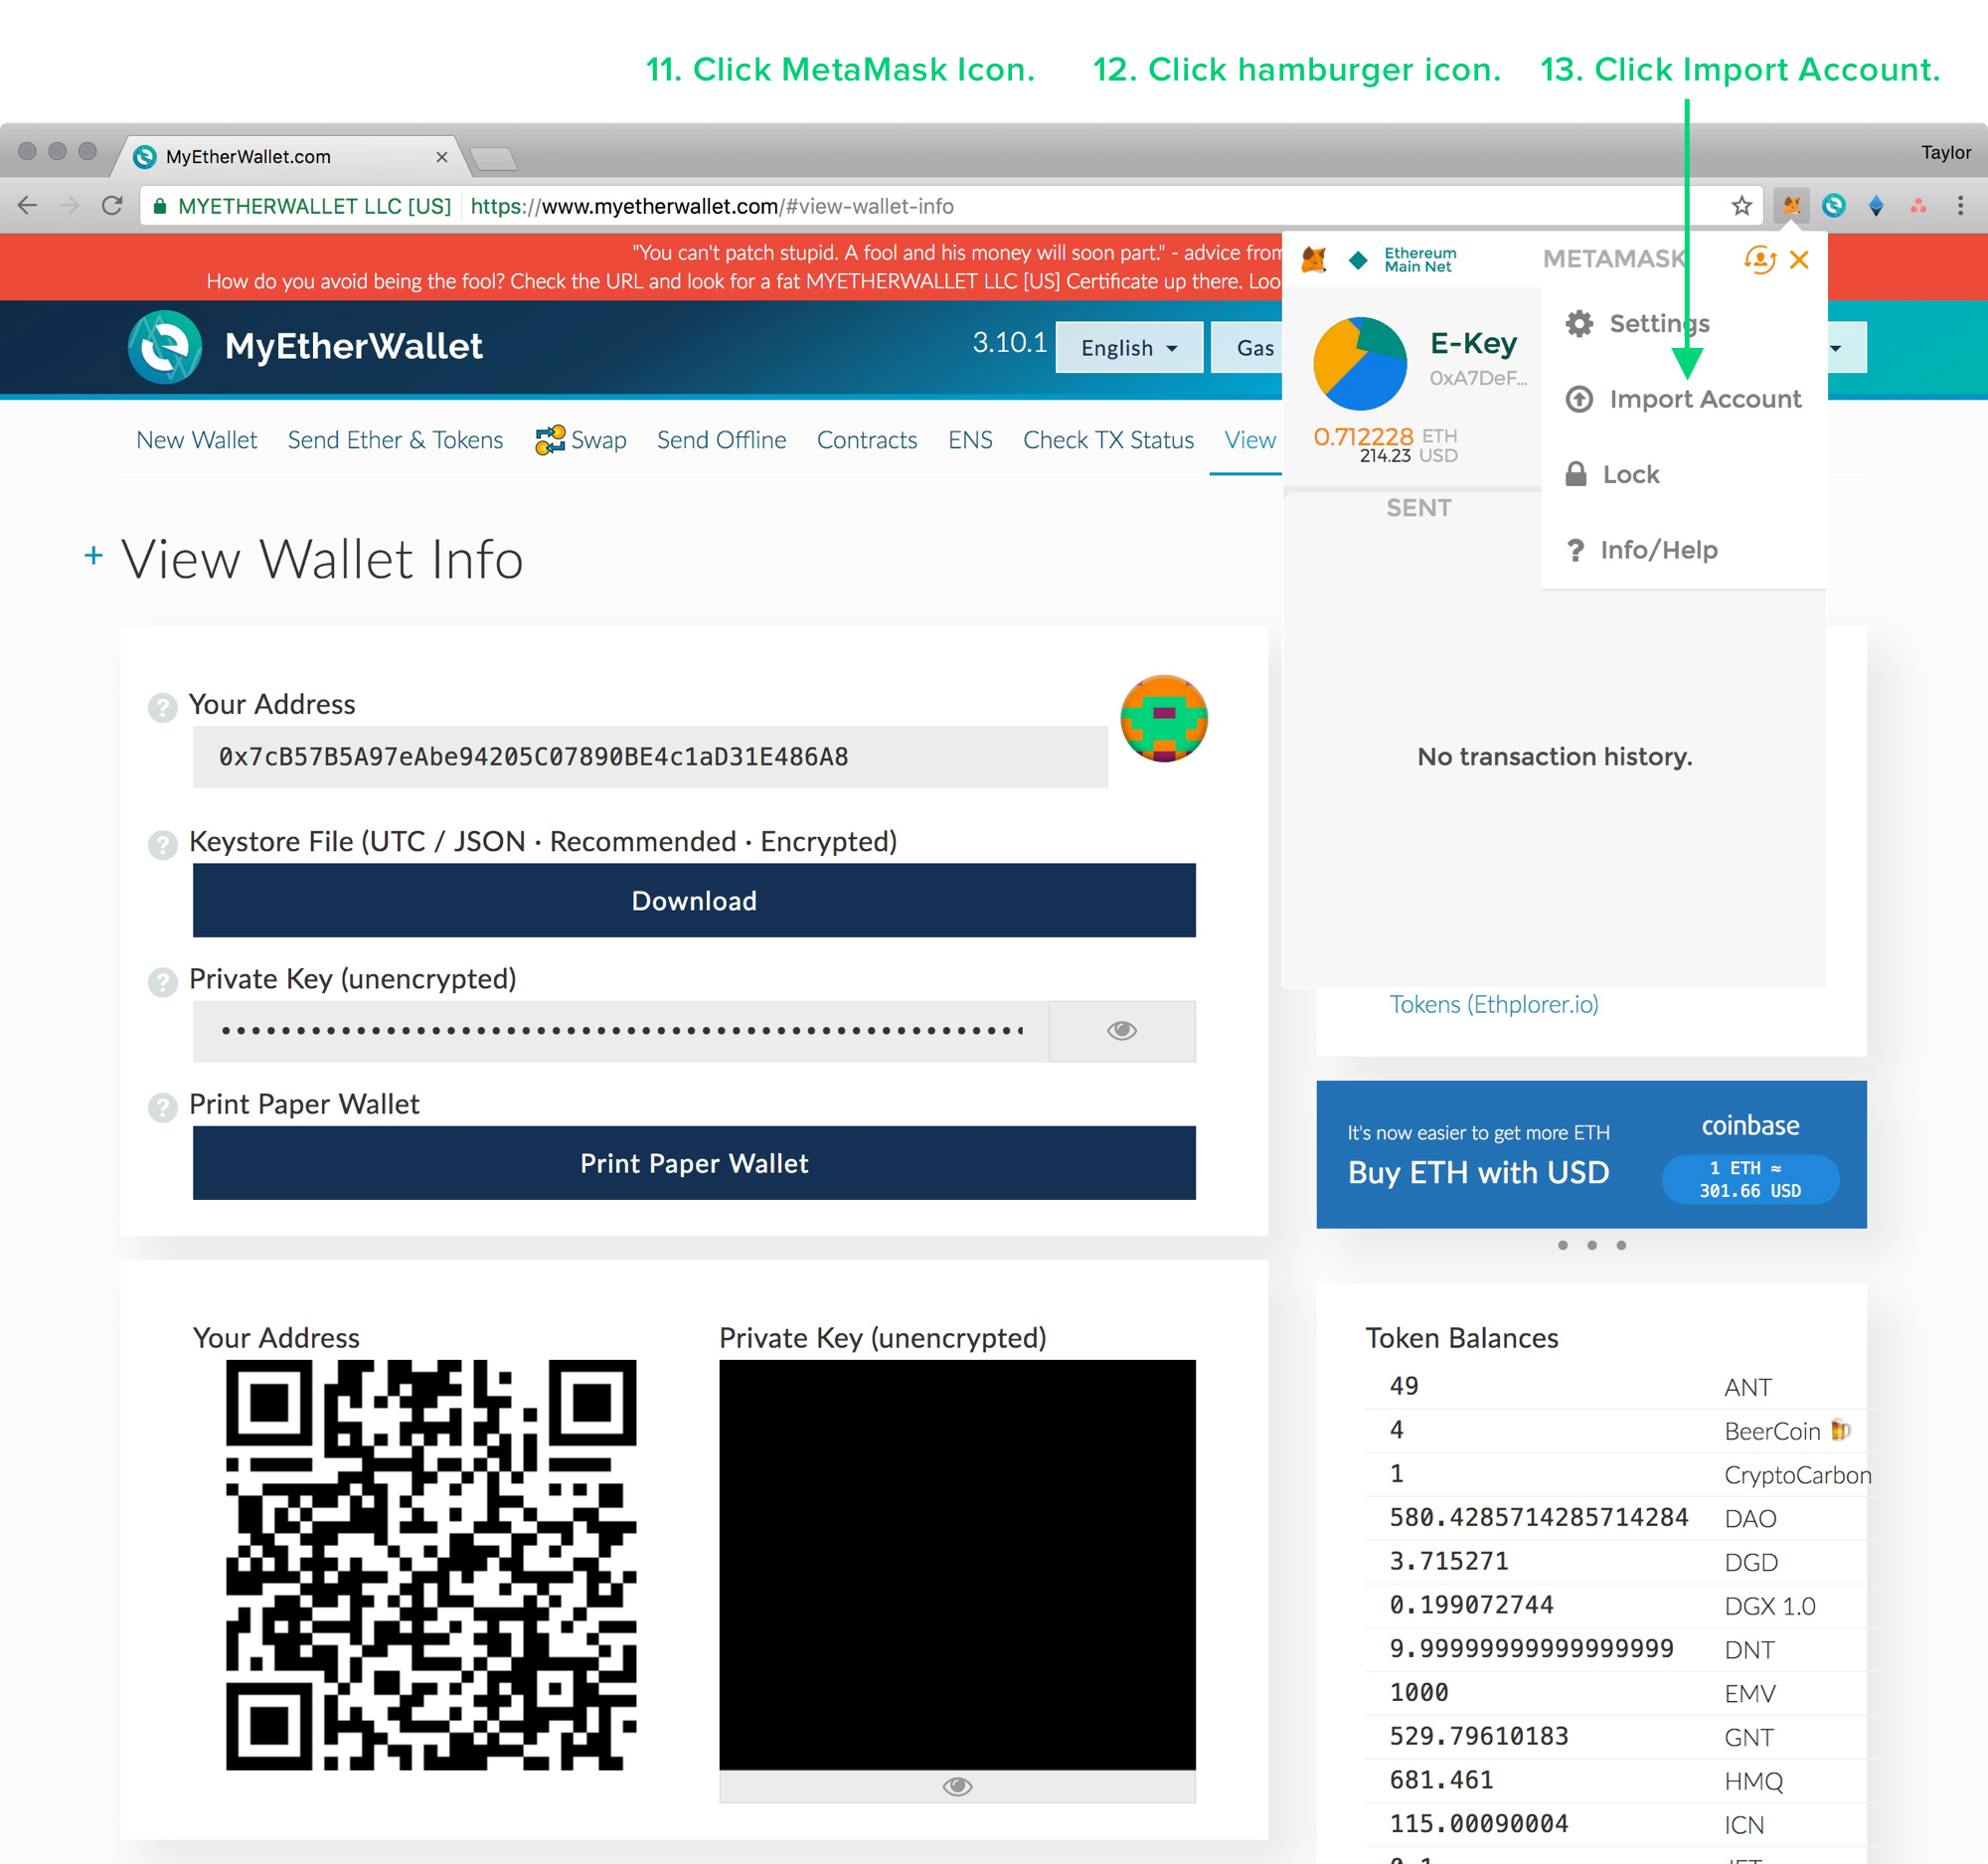Open the English language dropdown
1988x1864 pixels.
(1129, 347)
